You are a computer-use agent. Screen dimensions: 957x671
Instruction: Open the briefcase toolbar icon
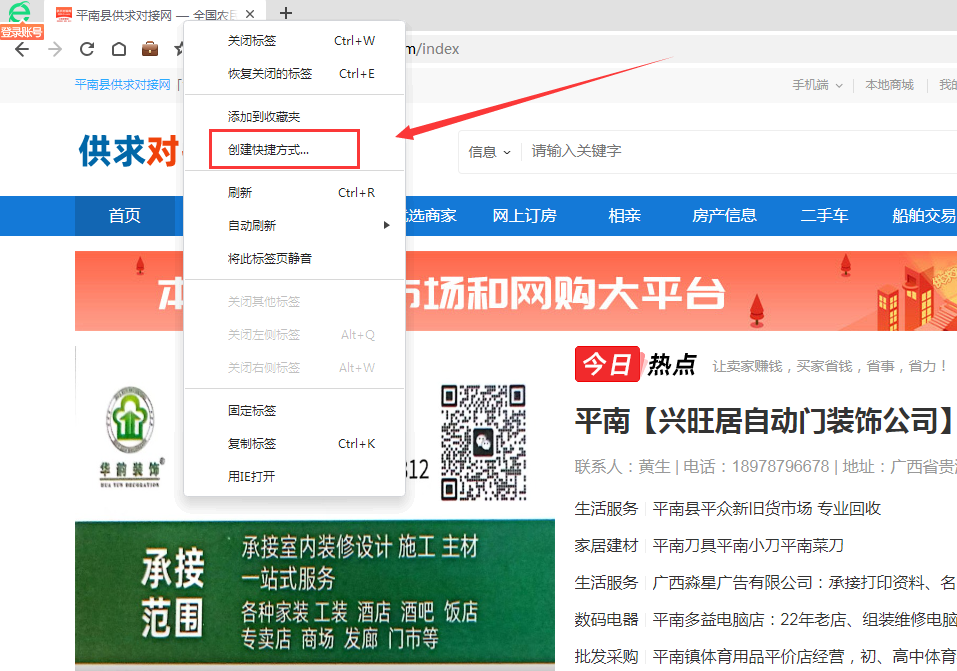(x=149, y=49)
